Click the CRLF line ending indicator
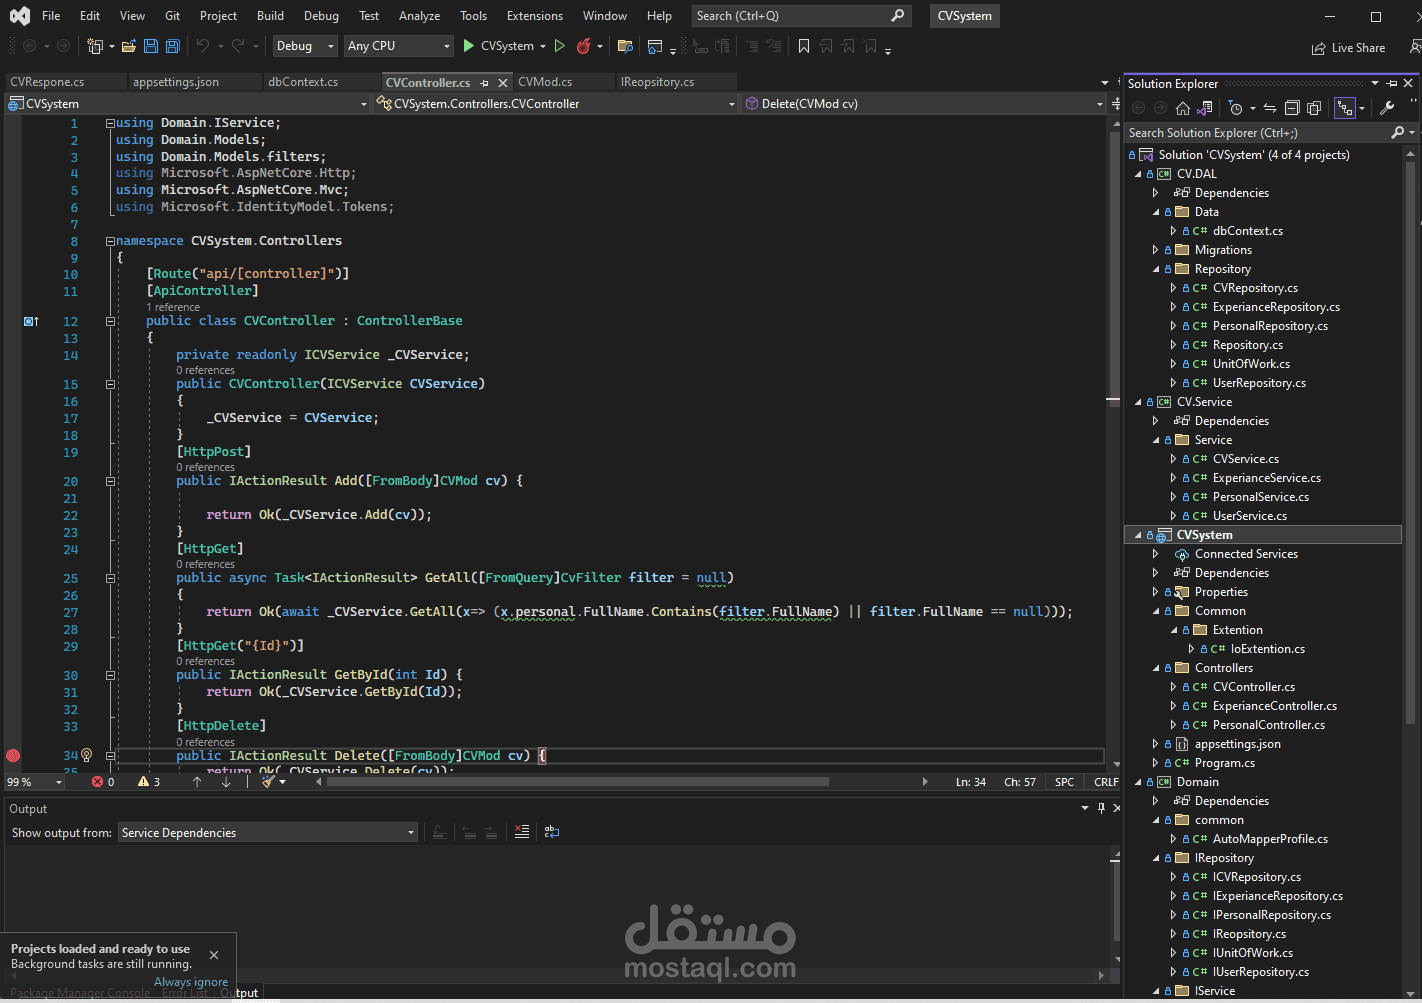Image resolution: width=1422 pixels, height=1003 pixels. click(x=1106, y=782)
